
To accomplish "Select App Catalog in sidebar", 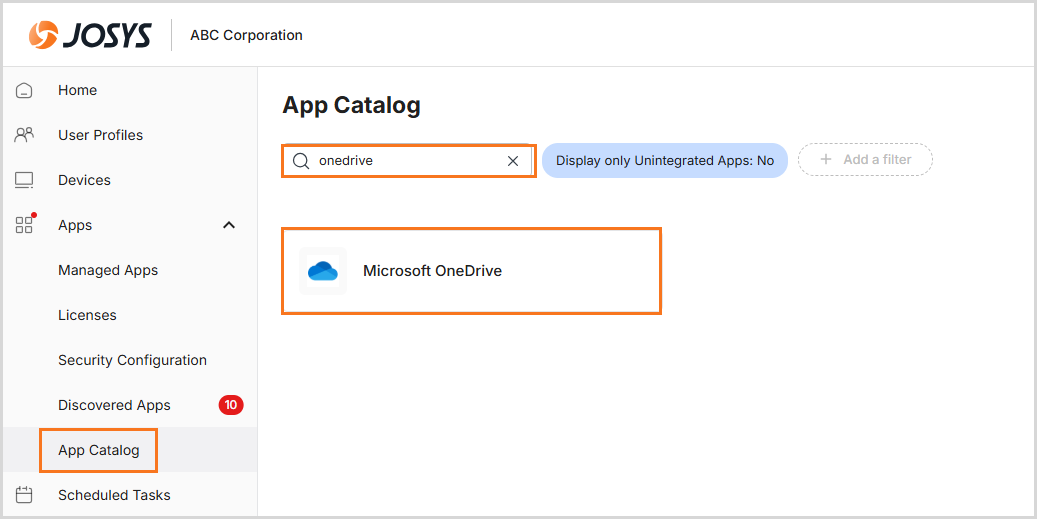I will click(99, 450).
